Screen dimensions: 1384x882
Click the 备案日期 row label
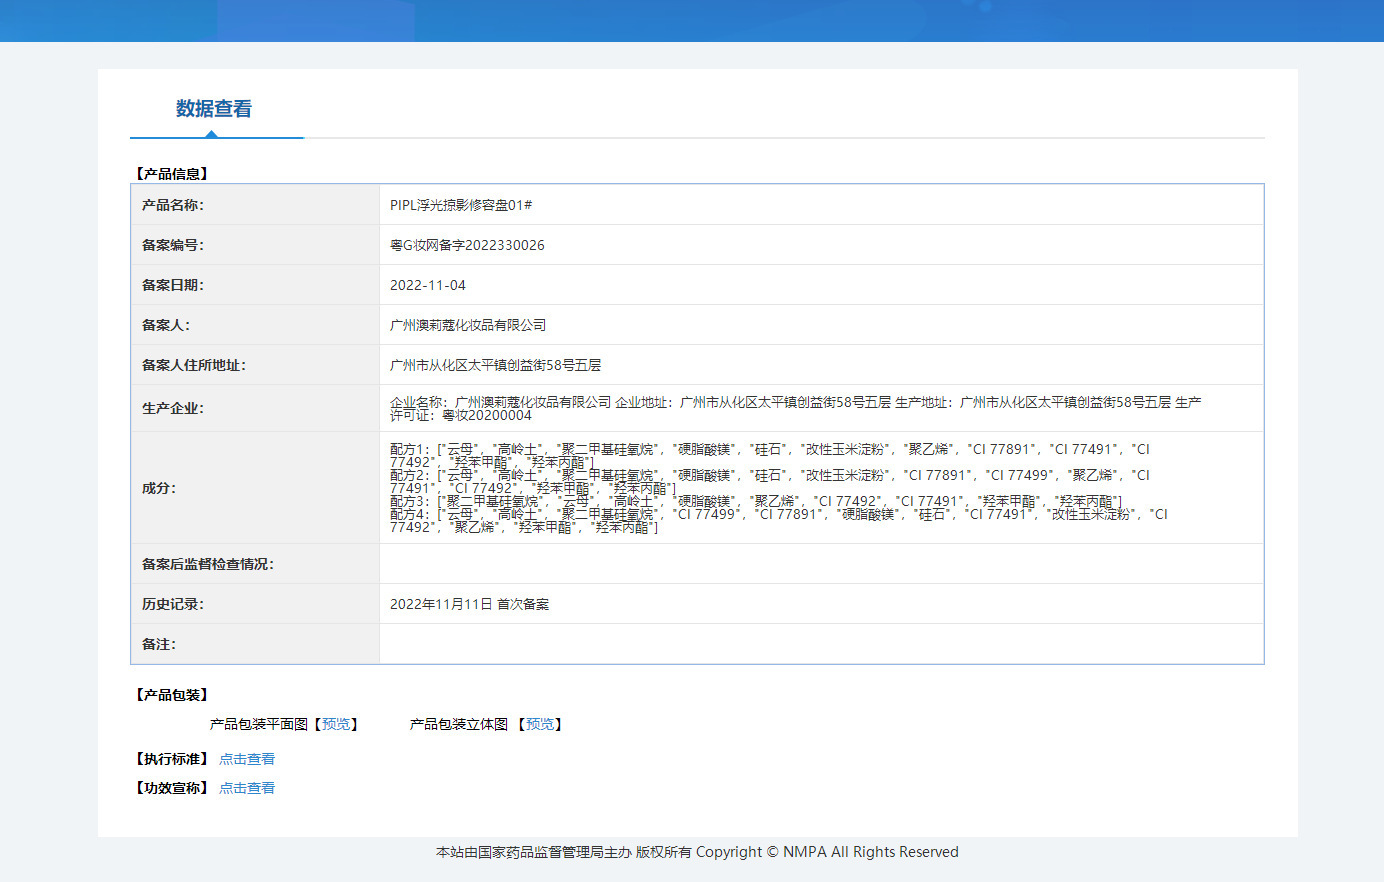point(173,285)
